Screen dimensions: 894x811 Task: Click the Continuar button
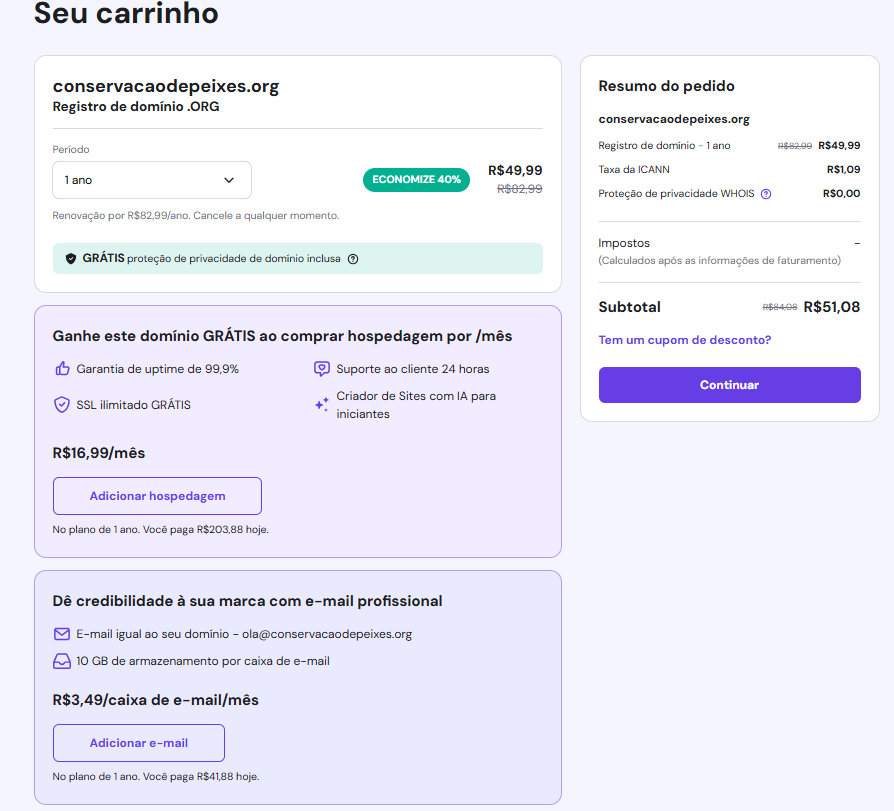pyautogui.click(x=729, y=385)
